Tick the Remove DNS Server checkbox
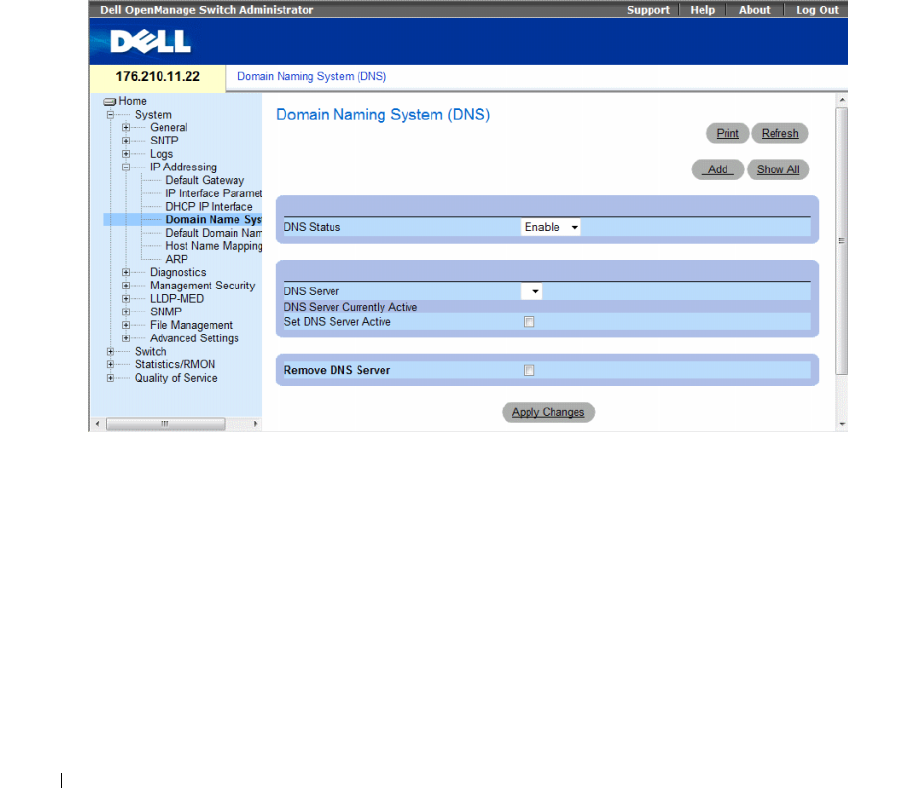 coord(529,370)
